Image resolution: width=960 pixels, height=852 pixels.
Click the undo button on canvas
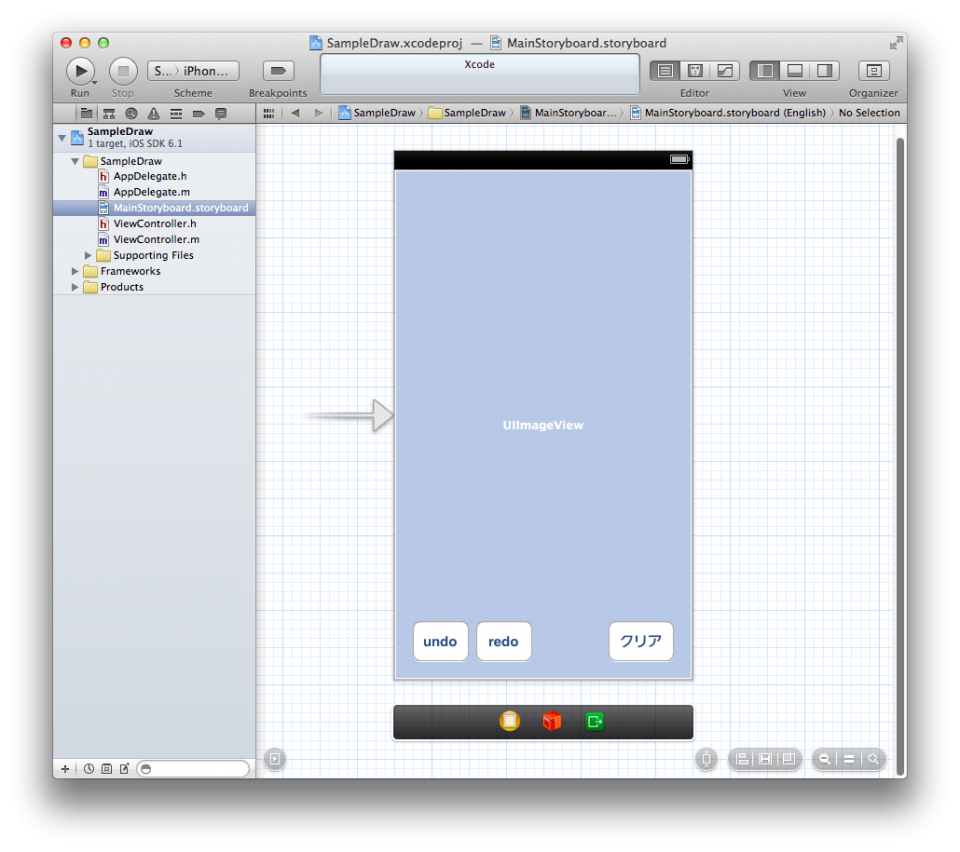[440, 642]
